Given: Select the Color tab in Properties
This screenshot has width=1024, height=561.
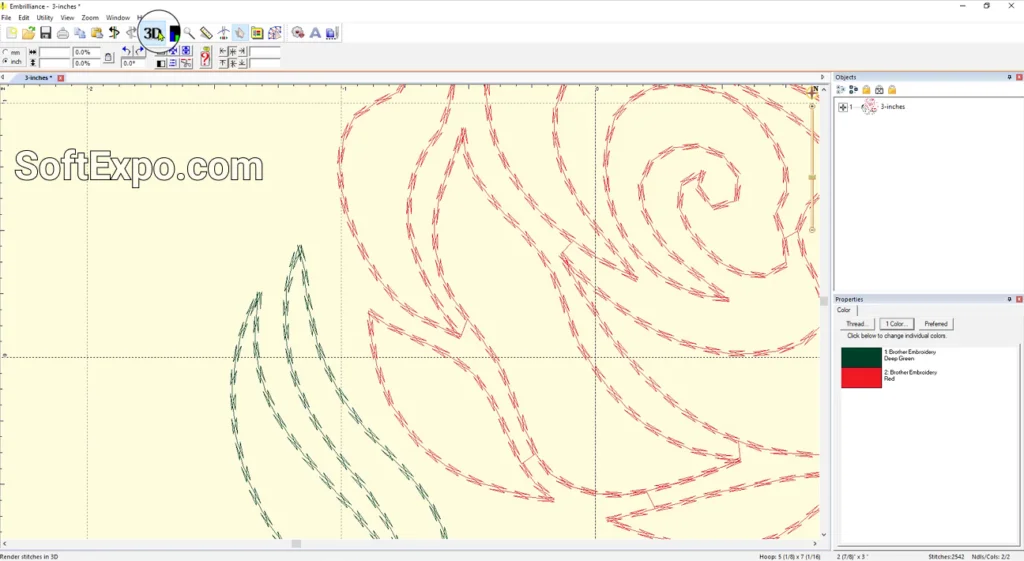Looking at the screenshot, I should coord(844,310).
